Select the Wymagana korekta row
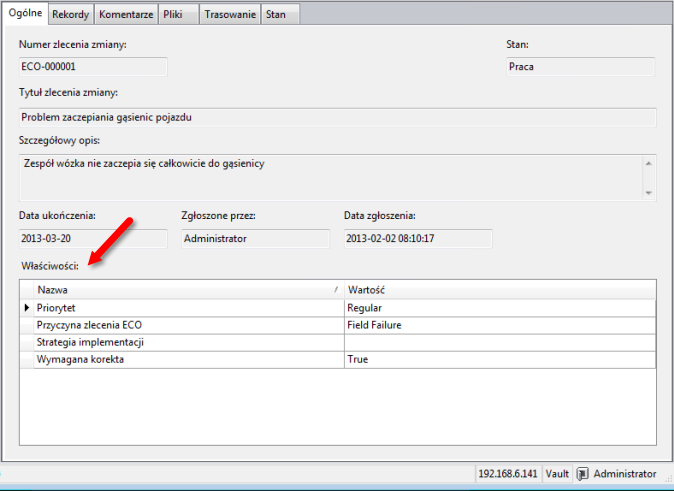Viewport: 674px width, 491px height. 337,360
